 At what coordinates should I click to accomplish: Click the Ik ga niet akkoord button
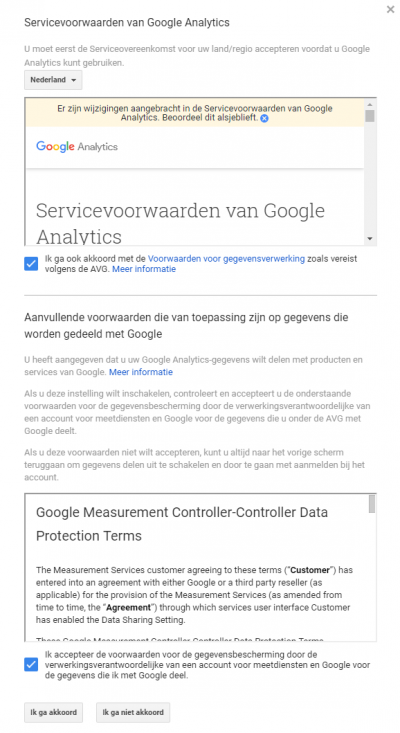pyautogui.click(x=133, y=712)
